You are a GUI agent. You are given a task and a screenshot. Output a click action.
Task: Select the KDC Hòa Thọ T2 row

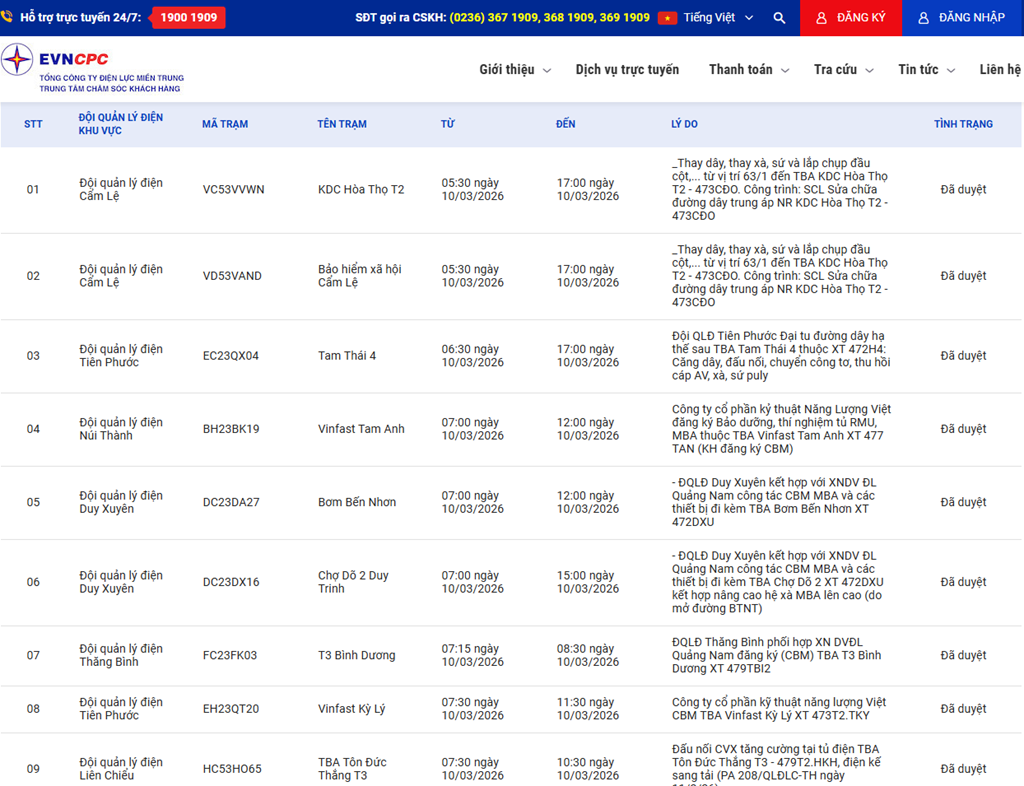[361, 190]
